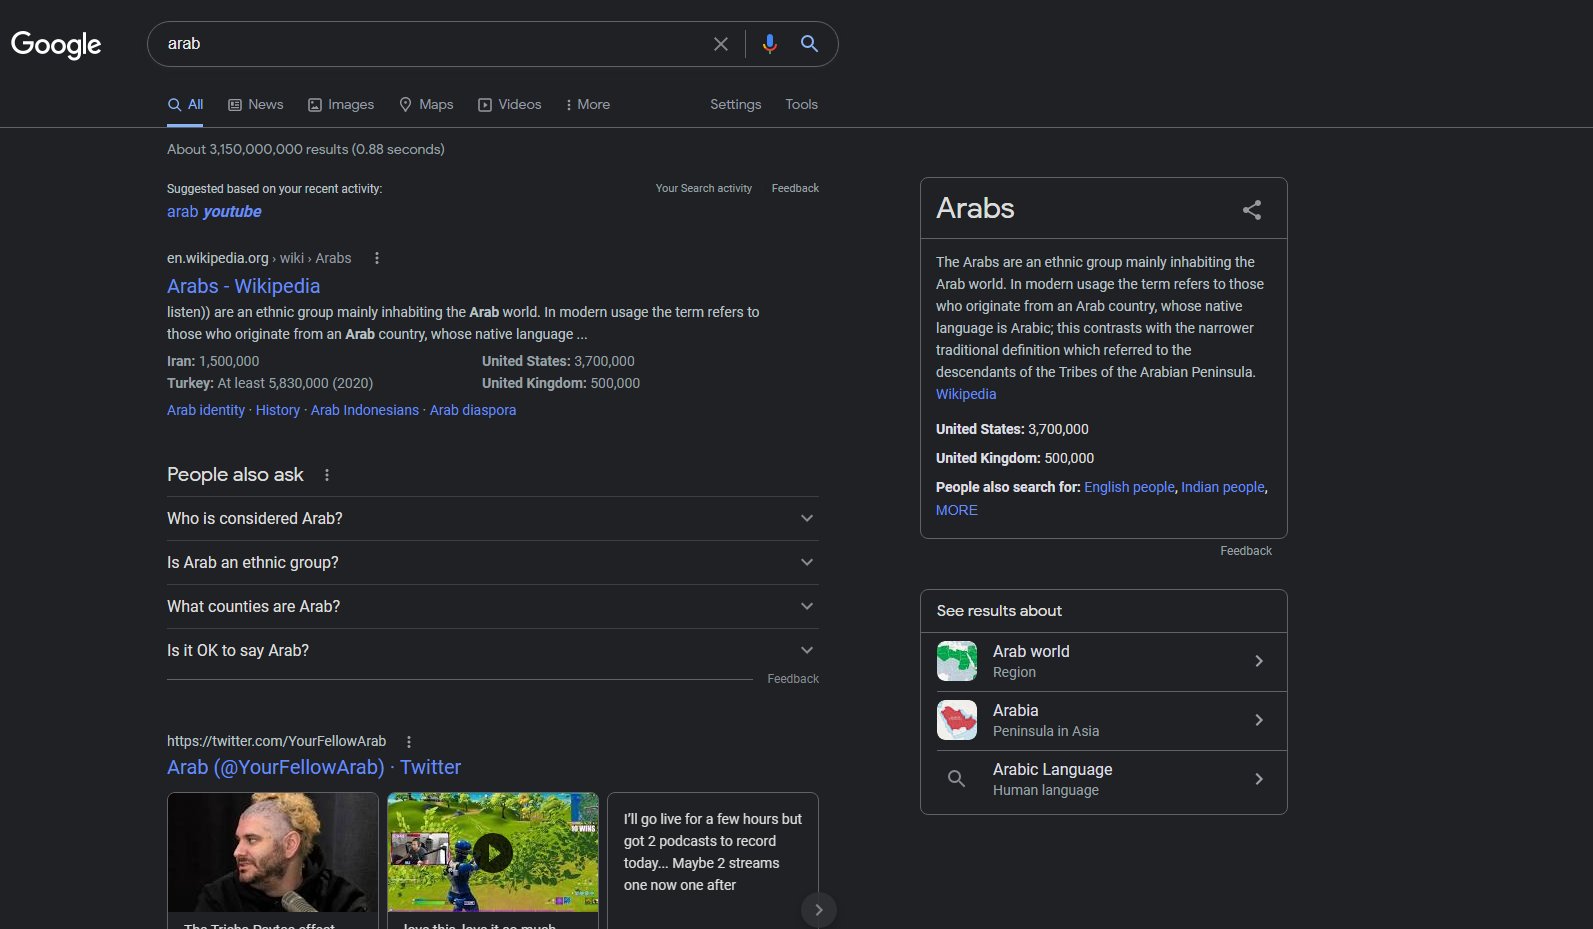This screenshot has width=1593, height=929.
Task: Show next tweets with carousel arrow
Action: [819, 910]
